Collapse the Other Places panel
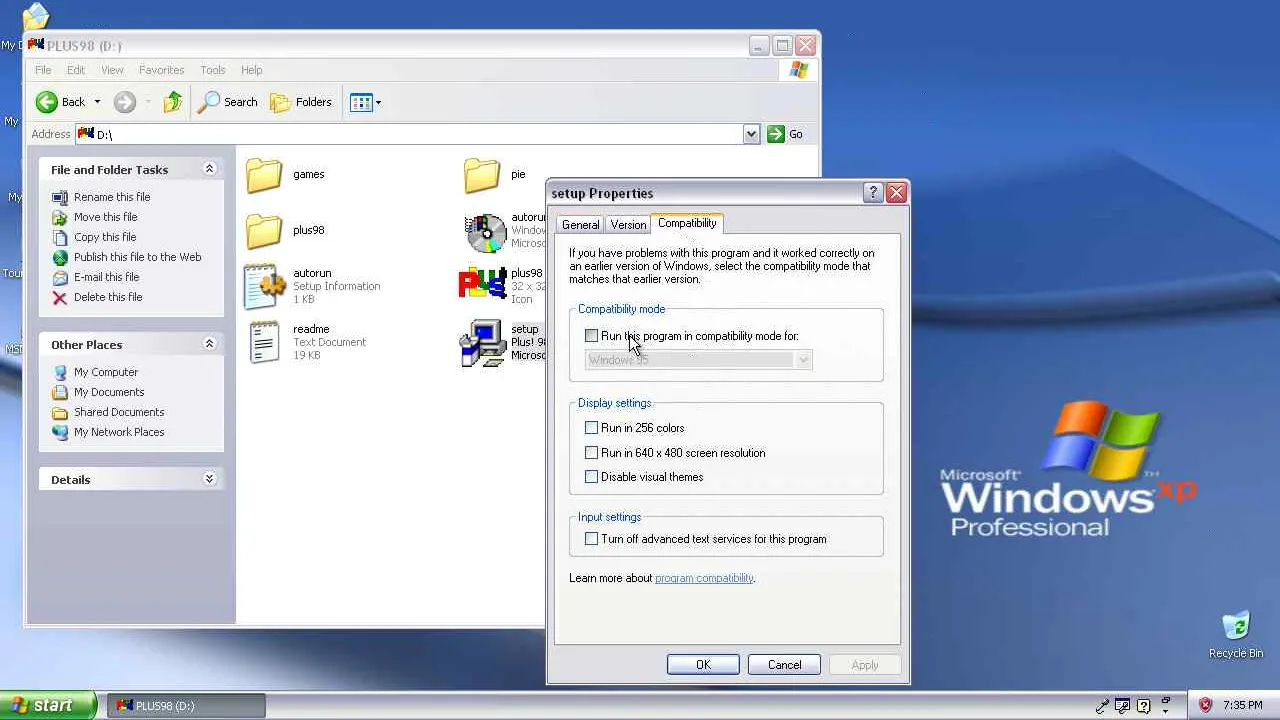The width and height of the screenshot is (1280, 720). coord(209,344)
